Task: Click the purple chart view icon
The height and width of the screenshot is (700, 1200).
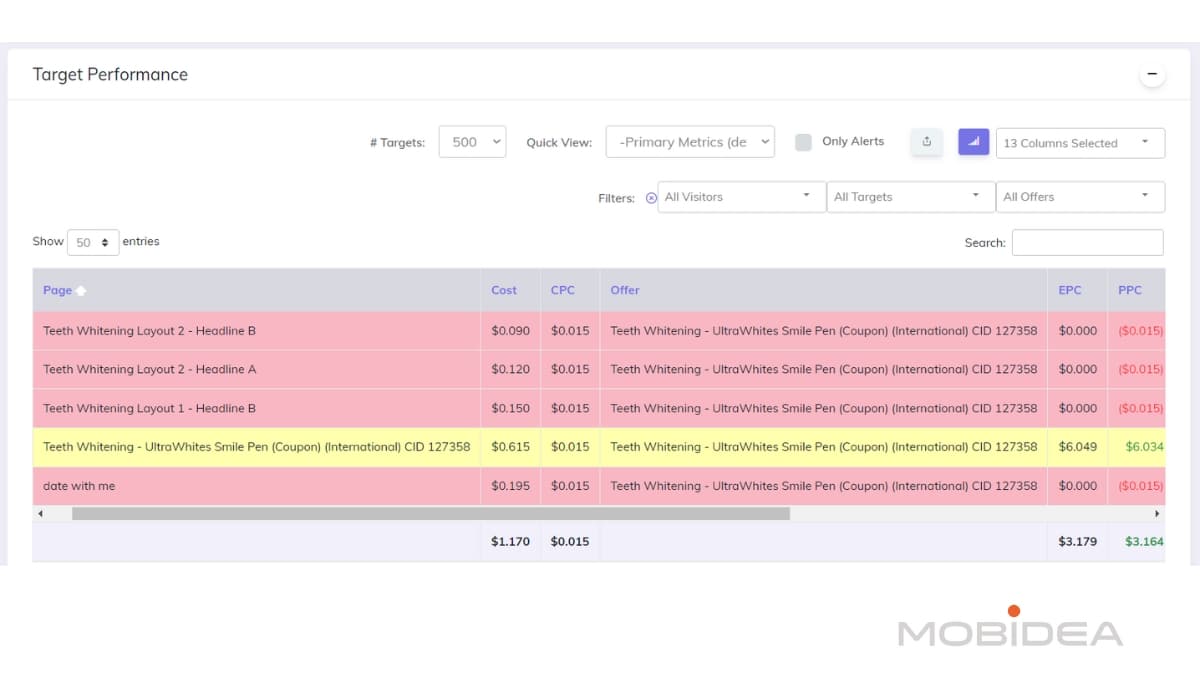Action: (974, 142)
